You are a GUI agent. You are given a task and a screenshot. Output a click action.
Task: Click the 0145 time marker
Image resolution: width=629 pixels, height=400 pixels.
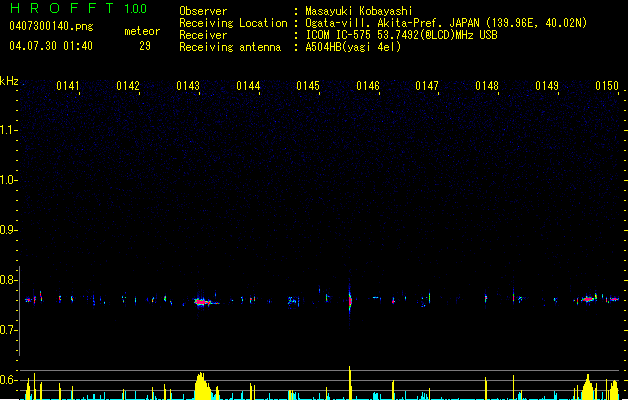tap(308, 86)
